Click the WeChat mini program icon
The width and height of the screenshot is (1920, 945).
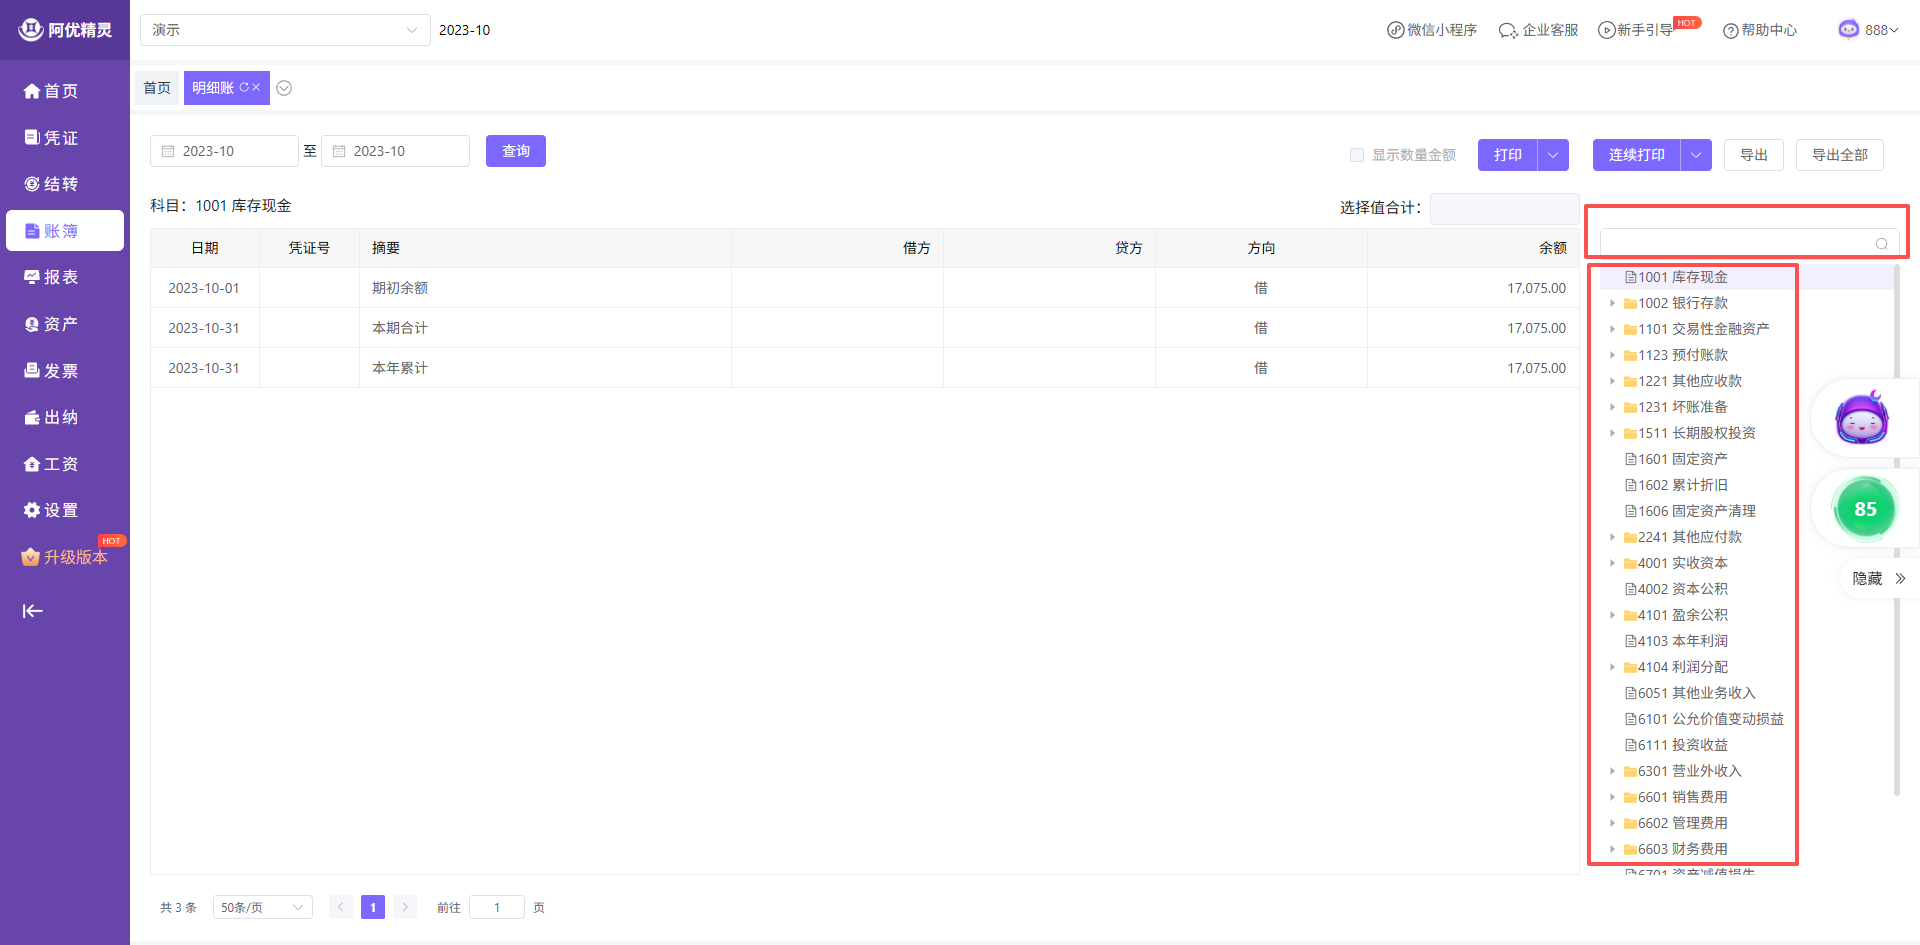pos(1395,30)
